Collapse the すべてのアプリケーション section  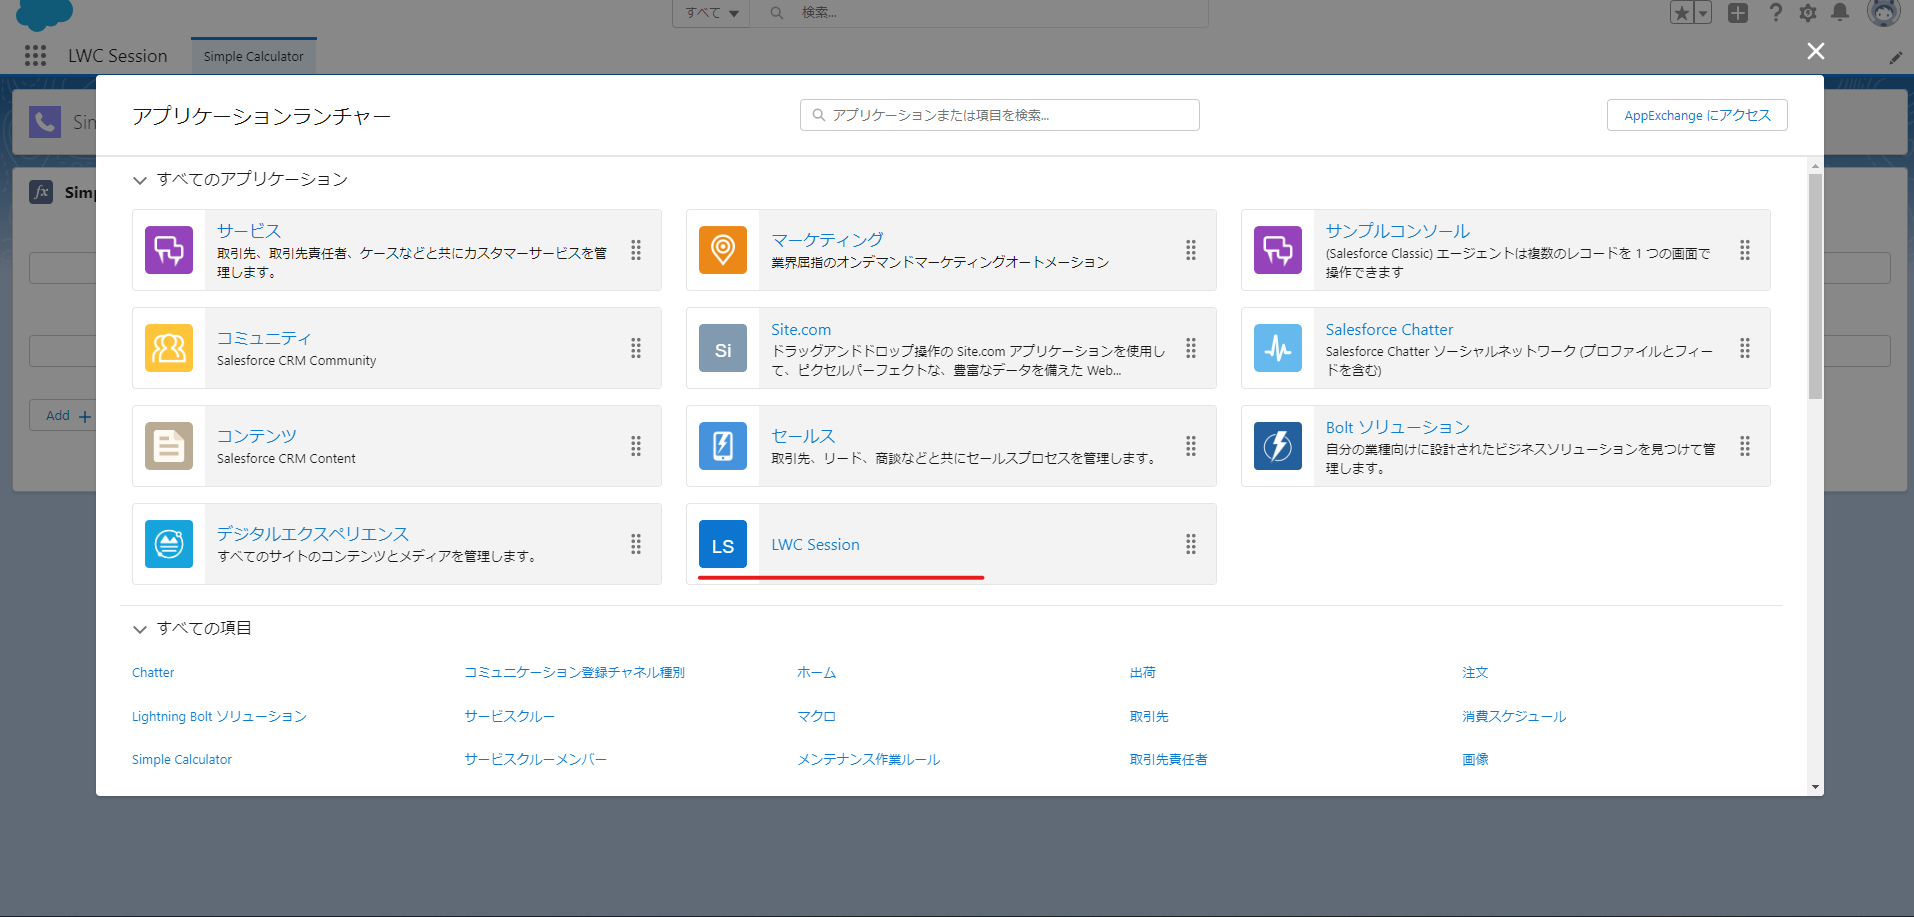click(140, 180)
